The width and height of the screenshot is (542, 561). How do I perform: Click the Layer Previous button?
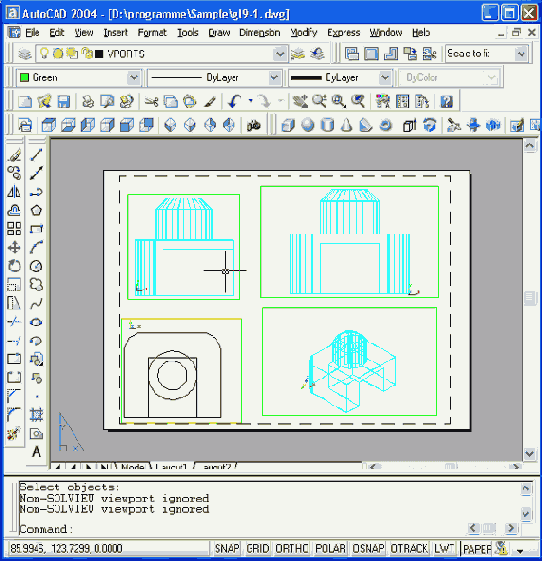click(317, 54)
